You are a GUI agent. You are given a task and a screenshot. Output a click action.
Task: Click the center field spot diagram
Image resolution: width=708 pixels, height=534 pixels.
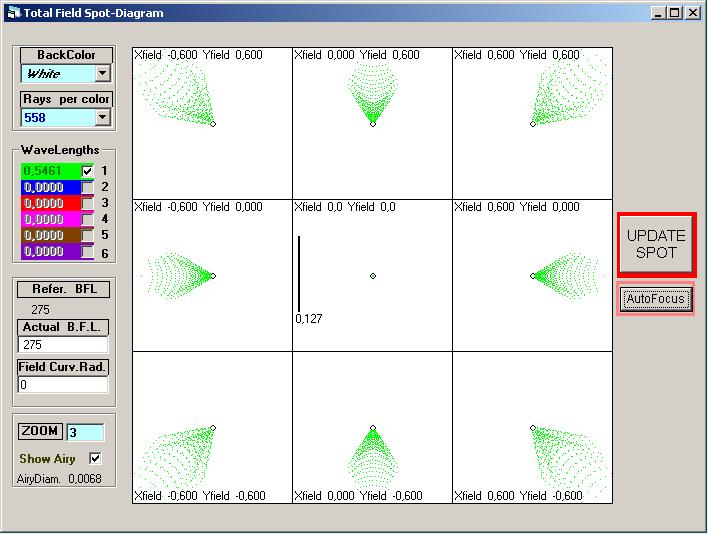coord(372,275)
